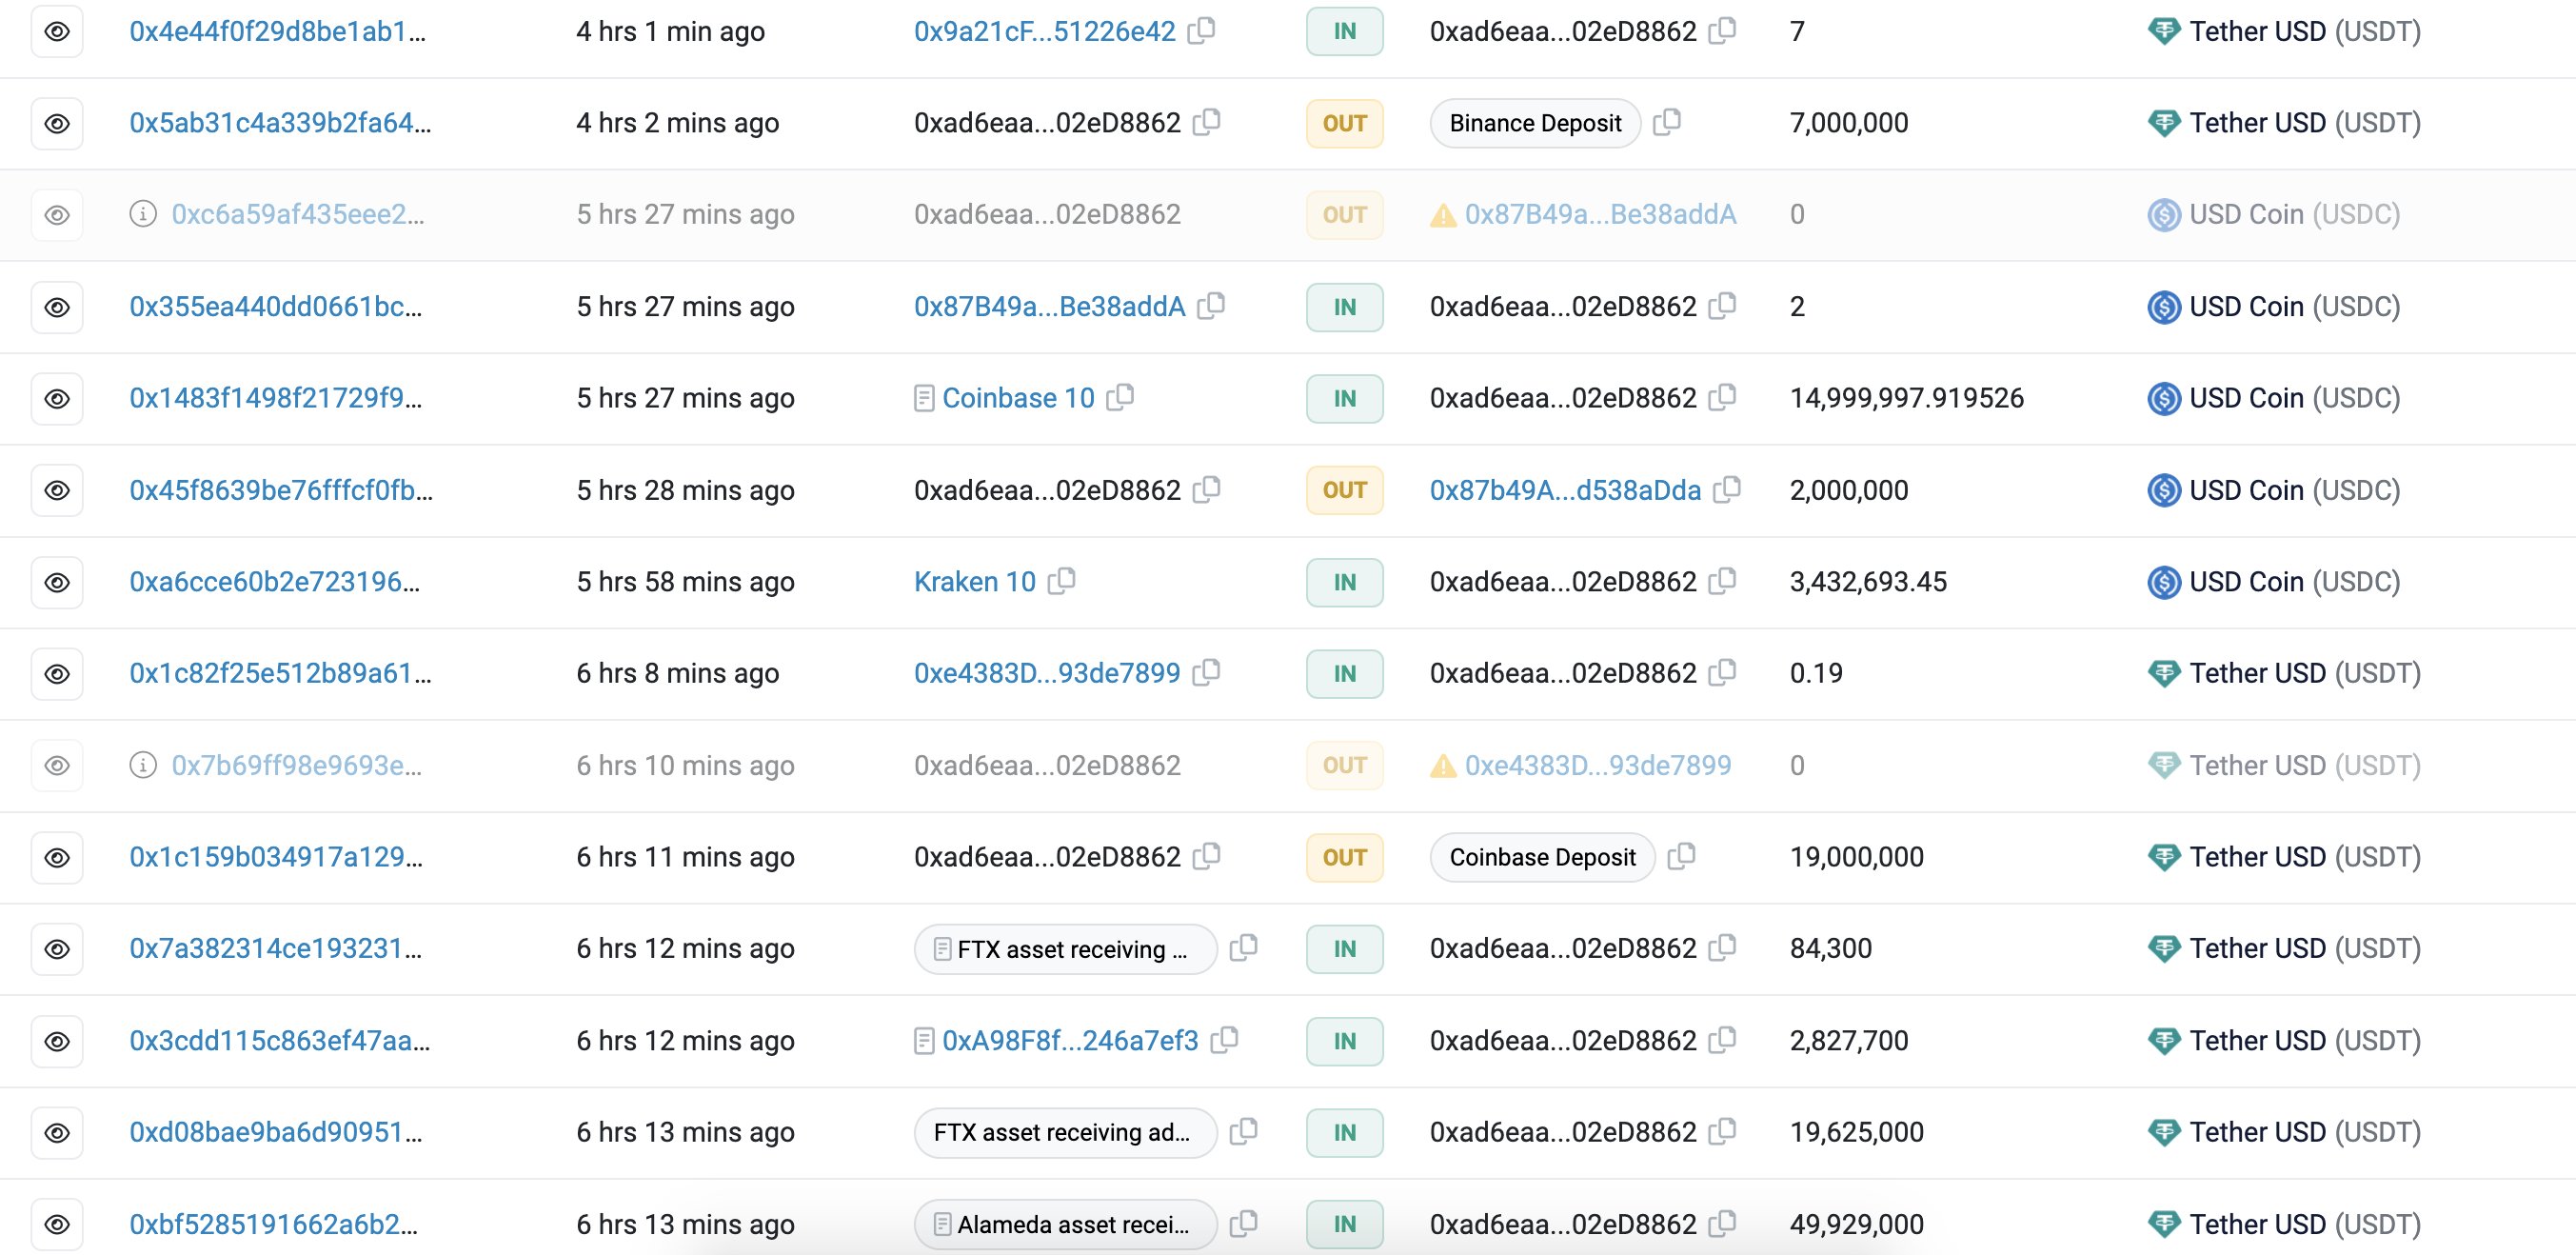Open transaction 0x3cdd115c863ef47aa

279,1041
